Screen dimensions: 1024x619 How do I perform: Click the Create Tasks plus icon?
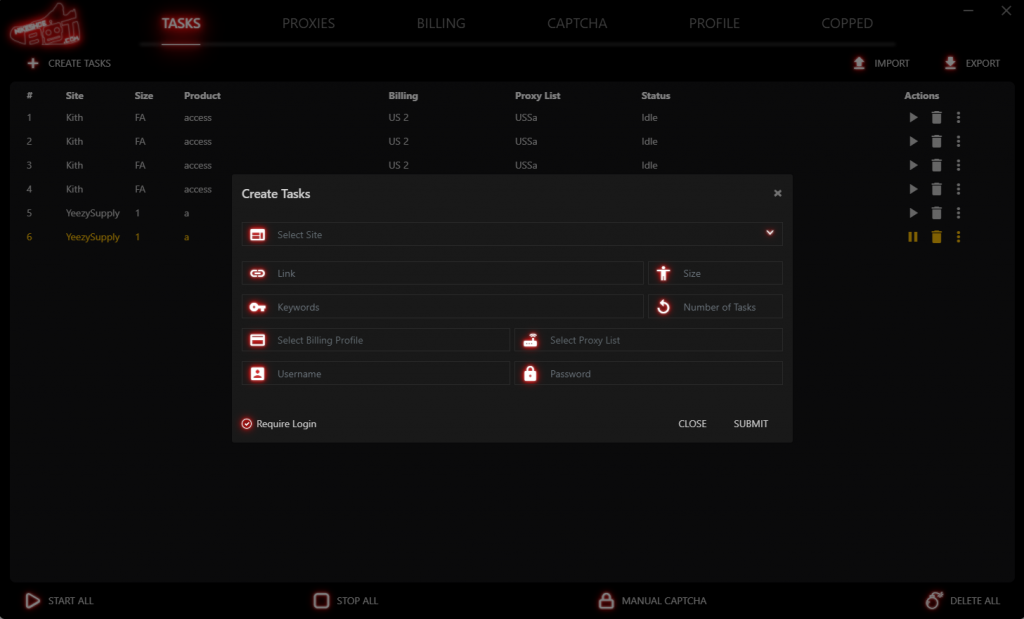(33, 63)
